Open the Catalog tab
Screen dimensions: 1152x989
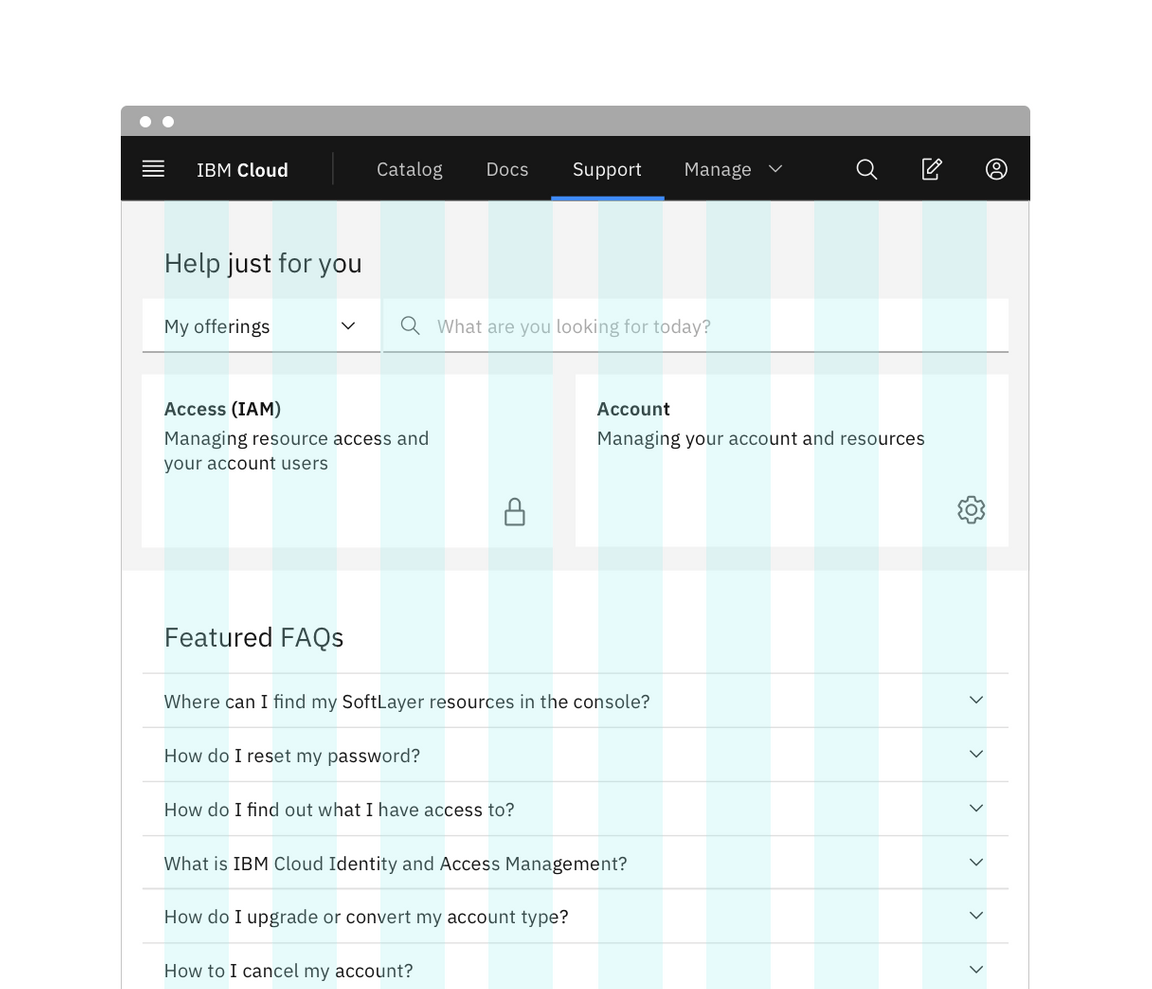coord(409,170)
